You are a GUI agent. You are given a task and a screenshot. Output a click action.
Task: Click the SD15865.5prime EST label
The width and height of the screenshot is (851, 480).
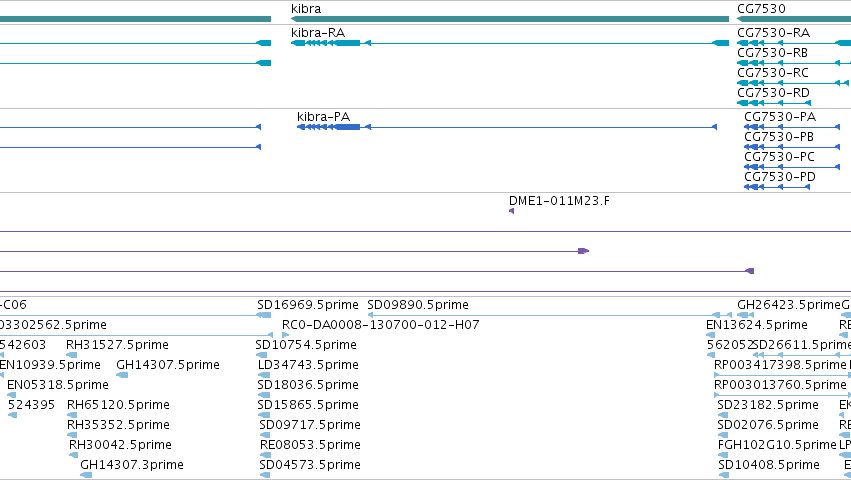308,405
